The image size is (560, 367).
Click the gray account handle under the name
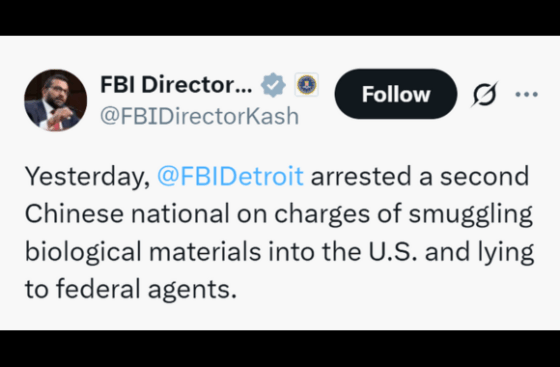199,116
